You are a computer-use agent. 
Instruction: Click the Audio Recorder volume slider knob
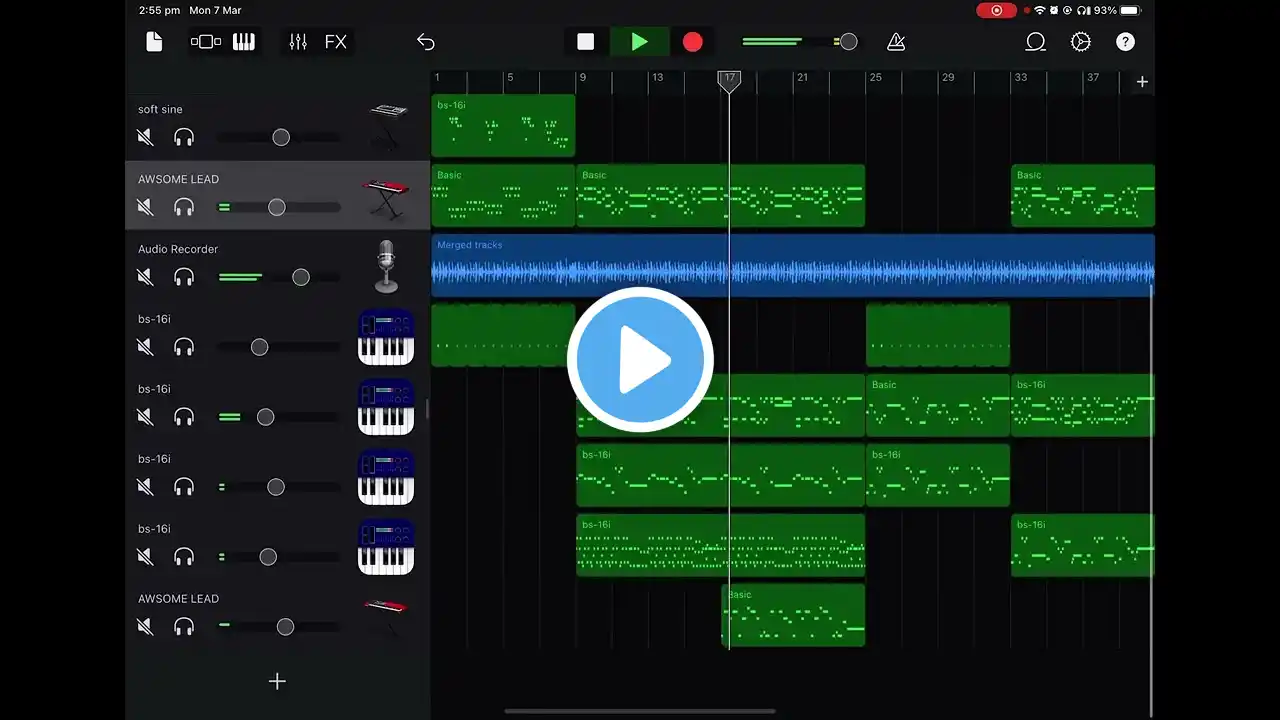[301, 277]
